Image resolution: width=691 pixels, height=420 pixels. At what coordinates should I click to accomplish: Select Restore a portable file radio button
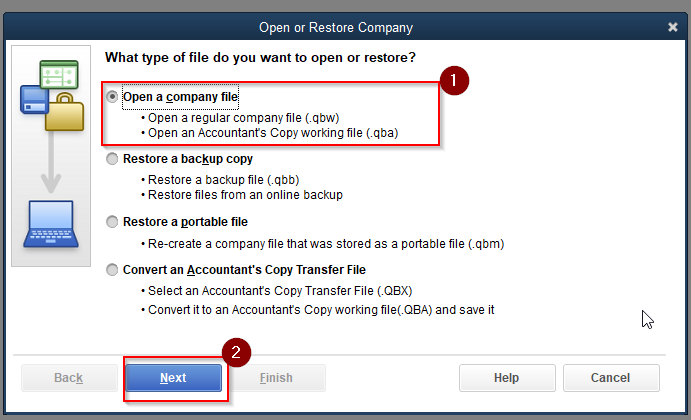coord(112,221)
